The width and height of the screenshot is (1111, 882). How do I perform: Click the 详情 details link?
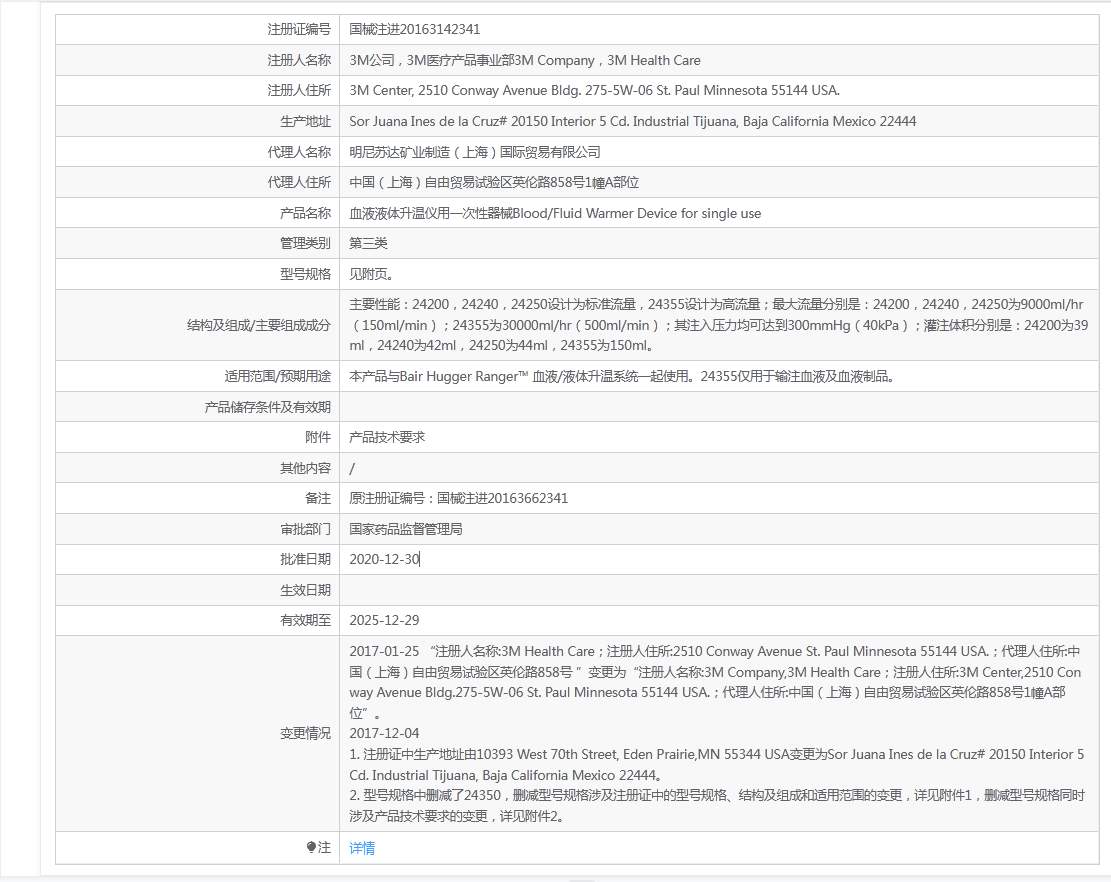click(362, 848)
